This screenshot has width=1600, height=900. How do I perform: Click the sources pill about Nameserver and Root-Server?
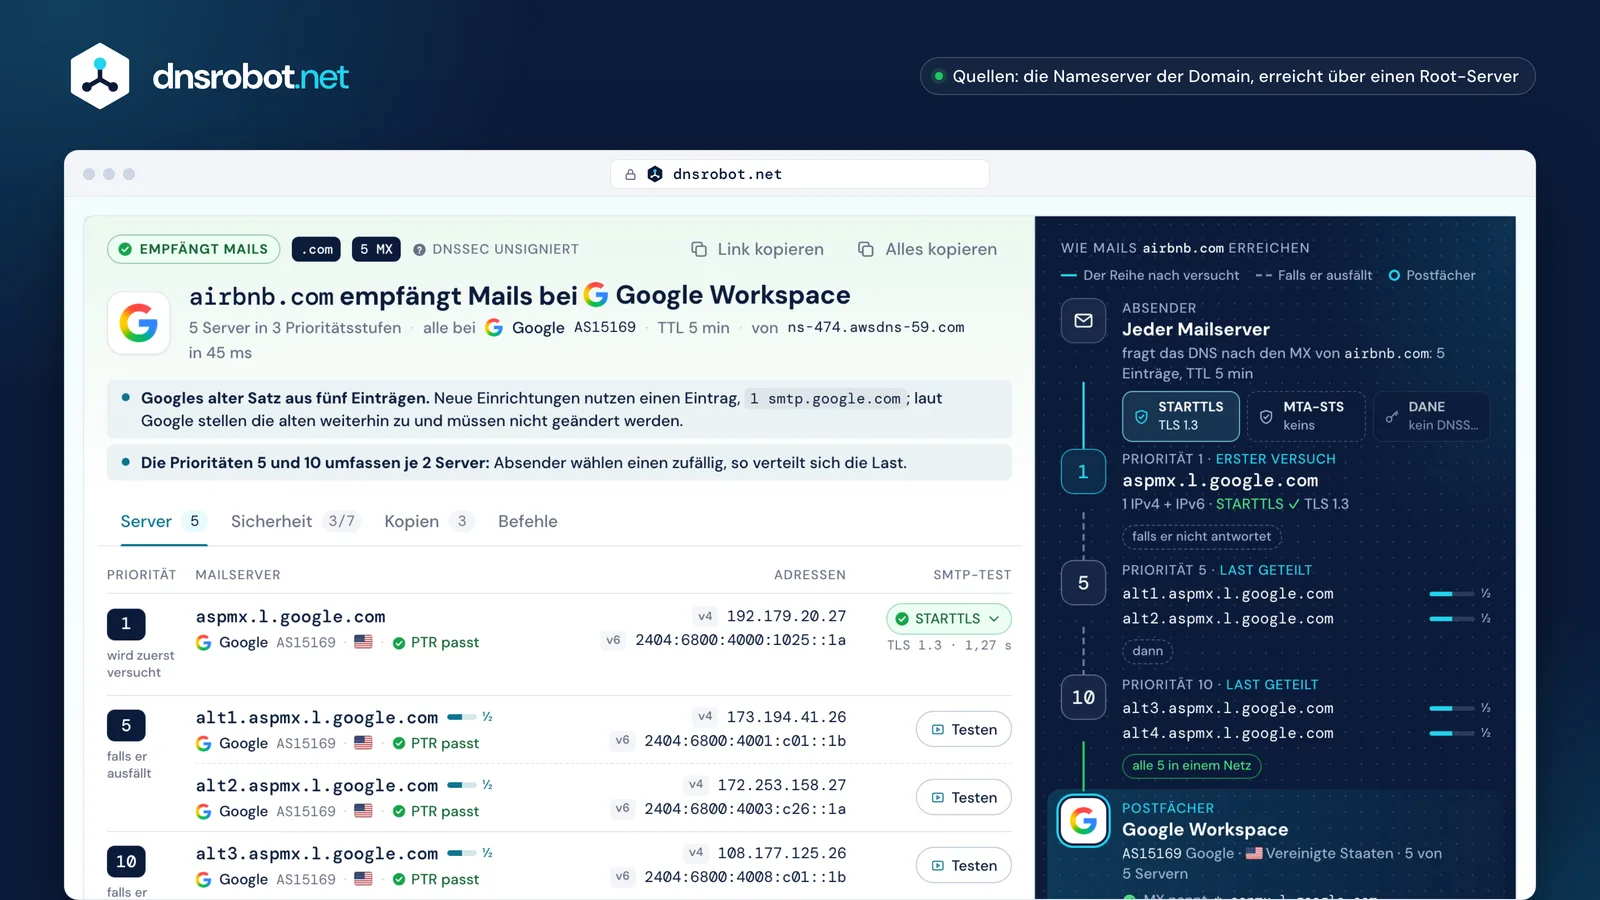pos(1227,76)
